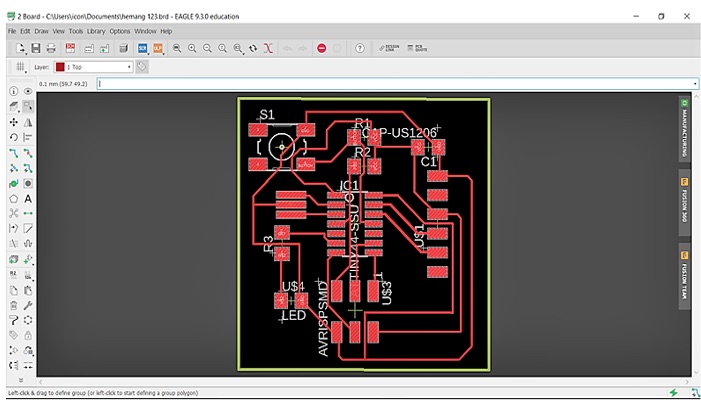Click the Zoom out magnifier
The image size is (701, 407).
pos(207,48)
